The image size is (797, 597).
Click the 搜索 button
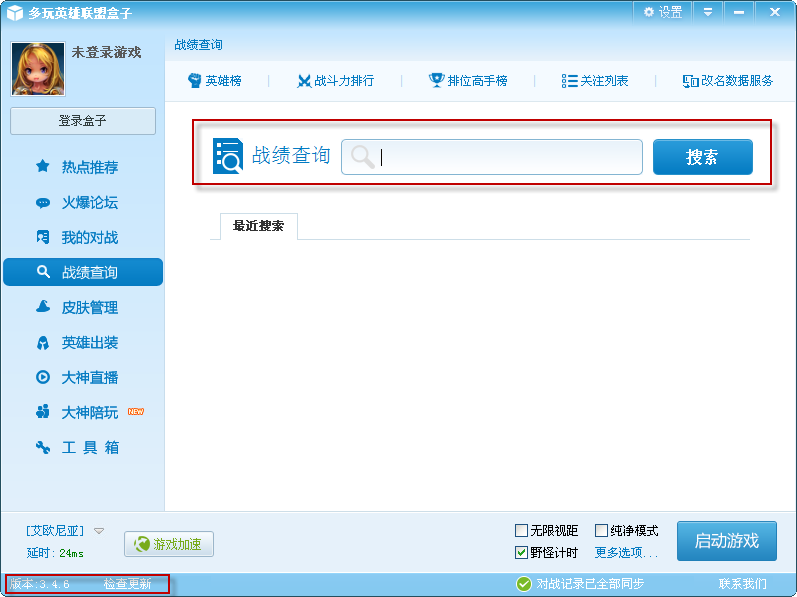(x=702, y=157)
